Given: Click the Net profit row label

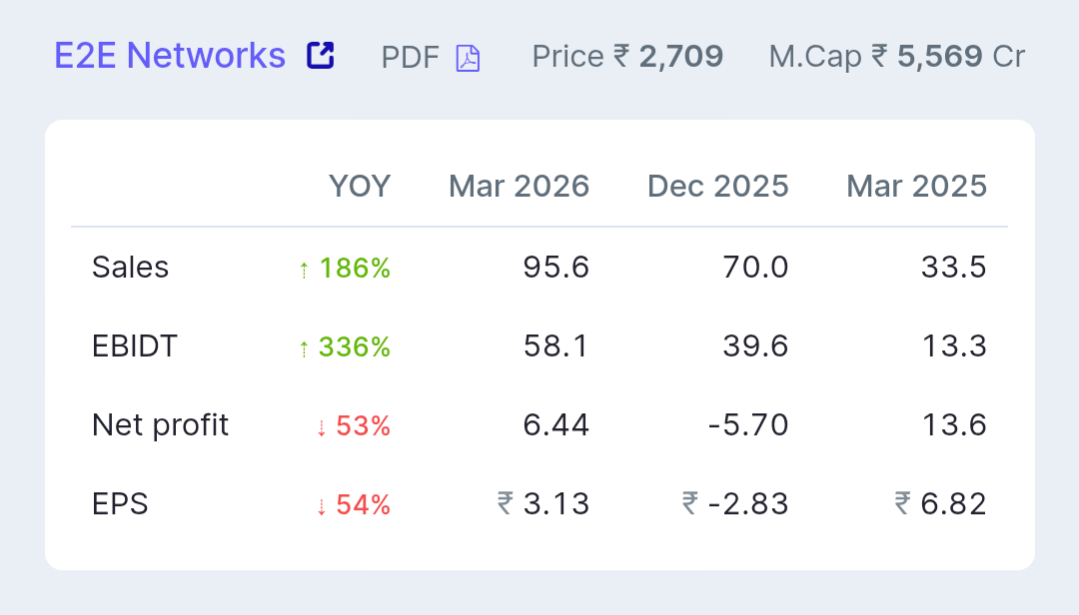Looking at the screenshot, I should pyautogui.click(x=160, y=426).
